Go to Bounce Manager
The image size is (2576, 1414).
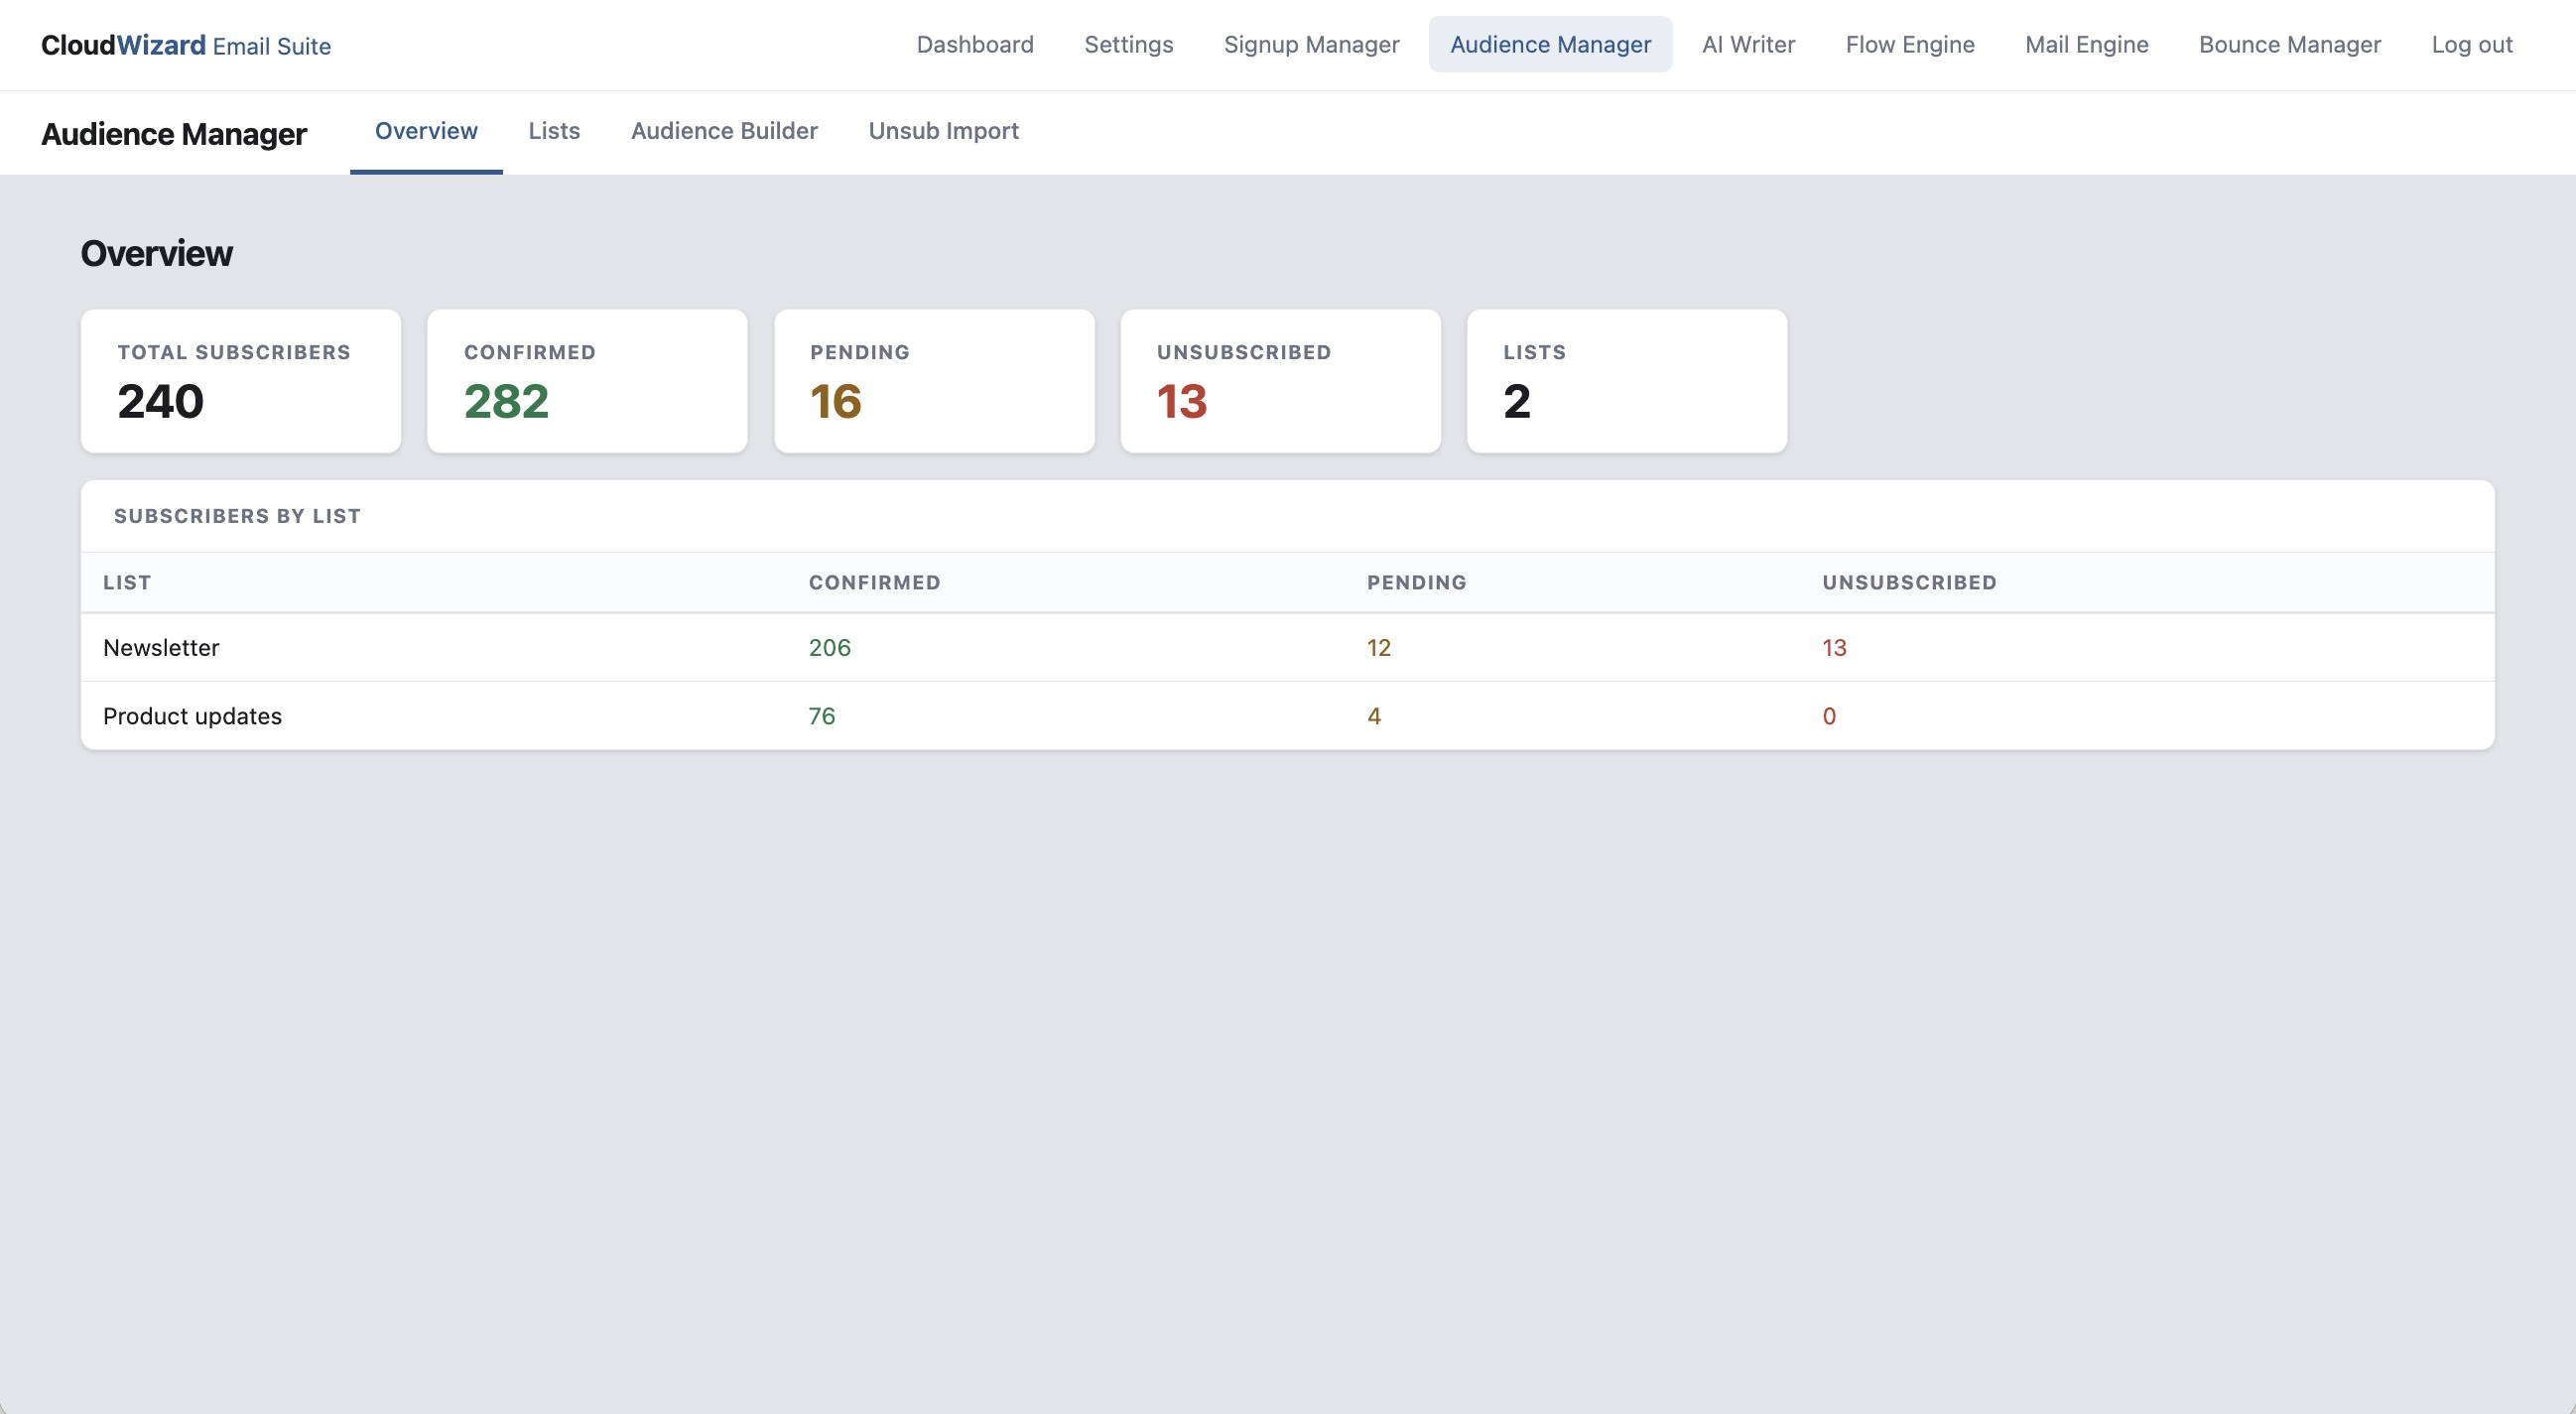tap(2289, 45)
